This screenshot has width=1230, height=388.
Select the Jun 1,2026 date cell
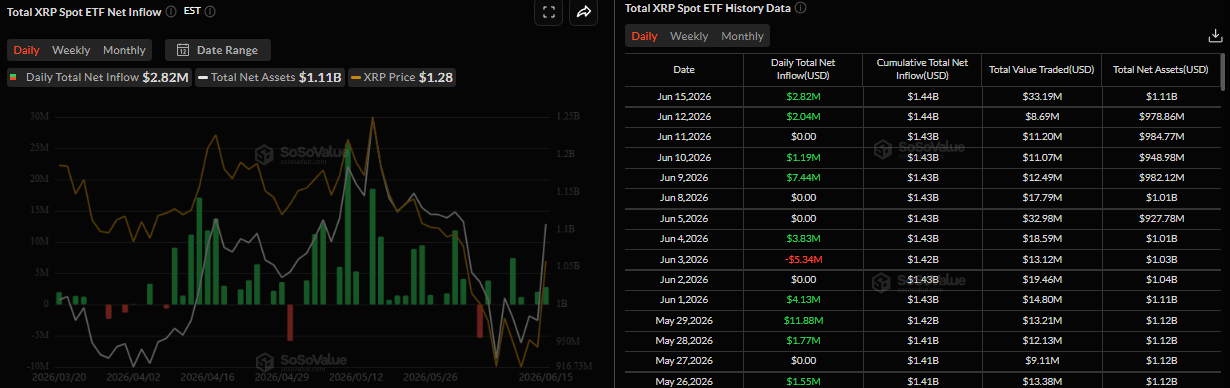(684, 300)
